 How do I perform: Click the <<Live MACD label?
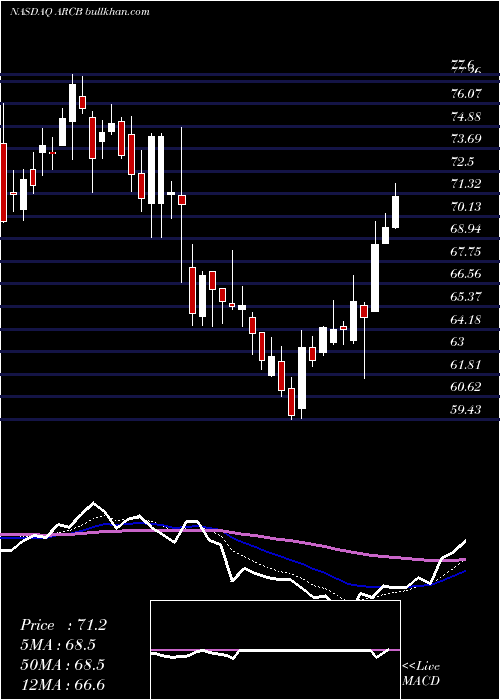(x=421, y=673)
